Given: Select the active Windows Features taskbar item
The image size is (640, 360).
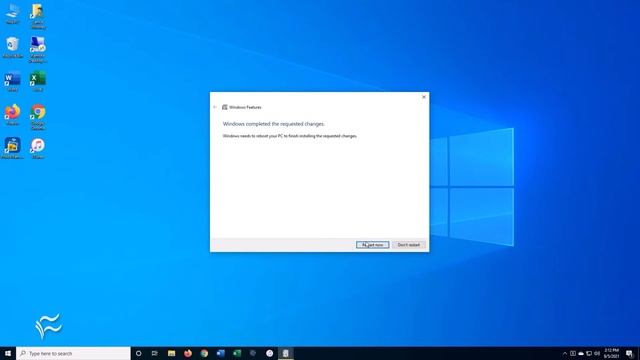Looking at the screenshot, I should click(x=286, y=353).
